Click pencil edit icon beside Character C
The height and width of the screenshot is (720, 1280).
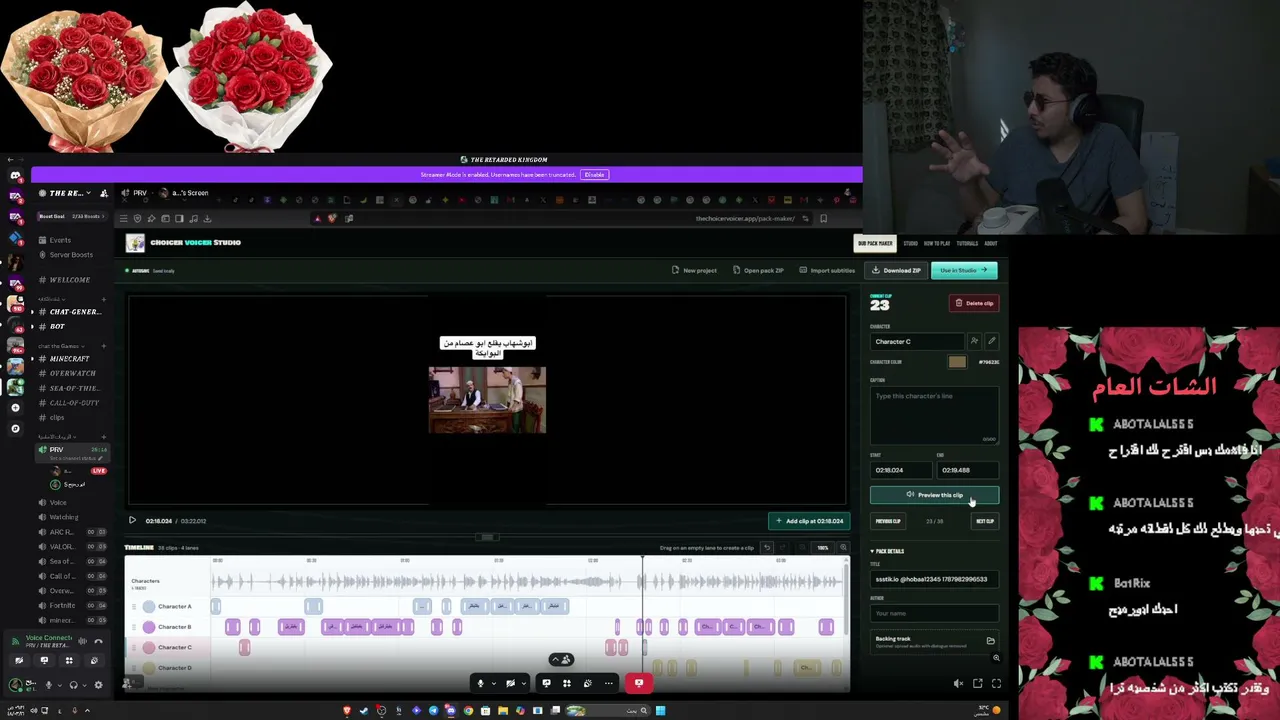point(991,341)
